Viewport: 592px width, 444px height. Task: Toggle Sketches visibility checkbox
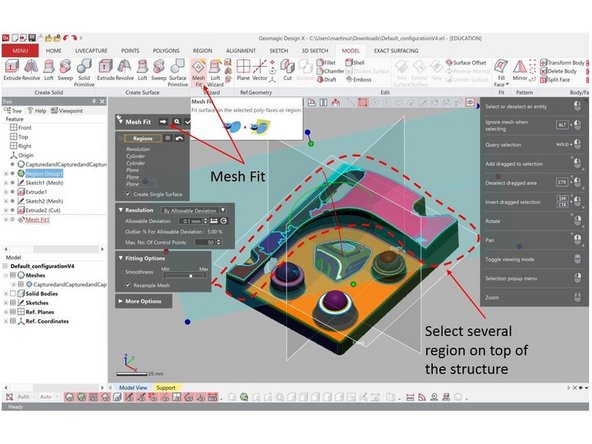tap(13, 303)
